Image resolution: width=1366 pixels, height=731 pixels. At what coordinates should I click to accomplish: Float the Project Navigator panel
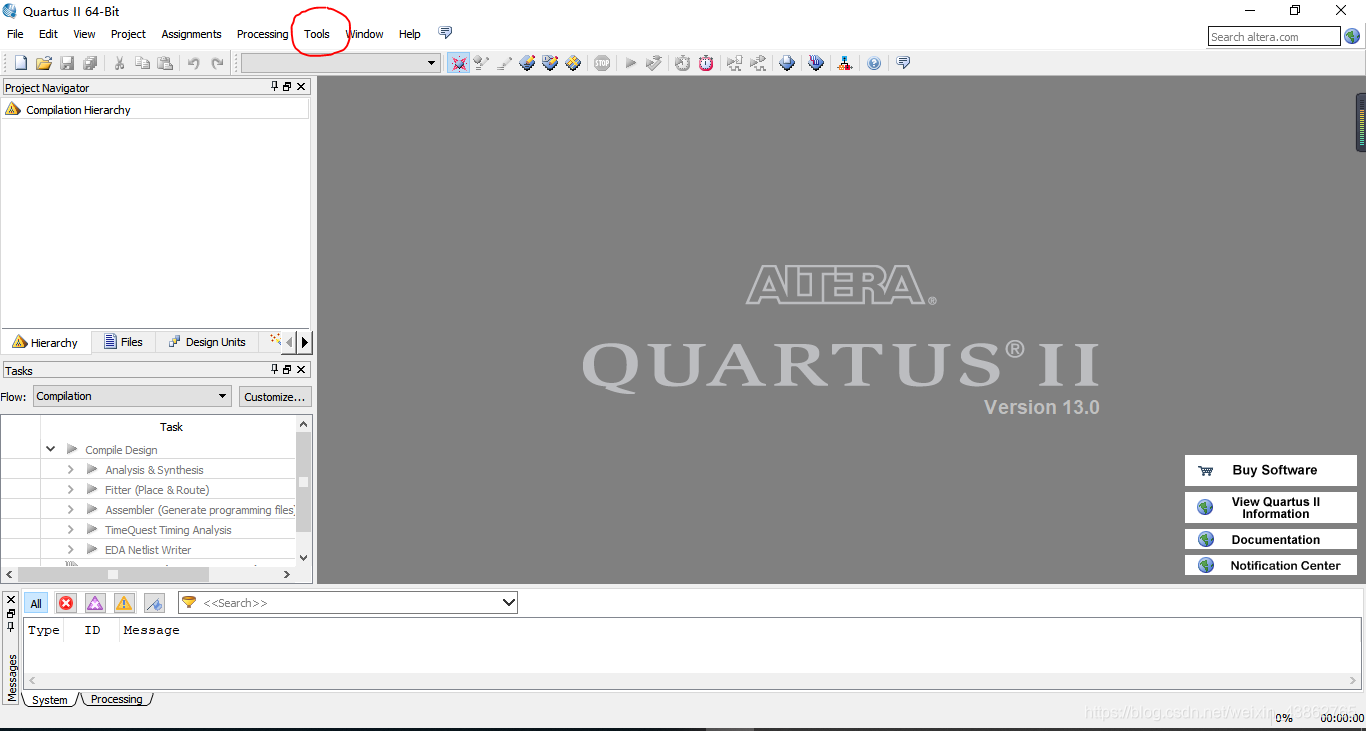click(287, 87)
